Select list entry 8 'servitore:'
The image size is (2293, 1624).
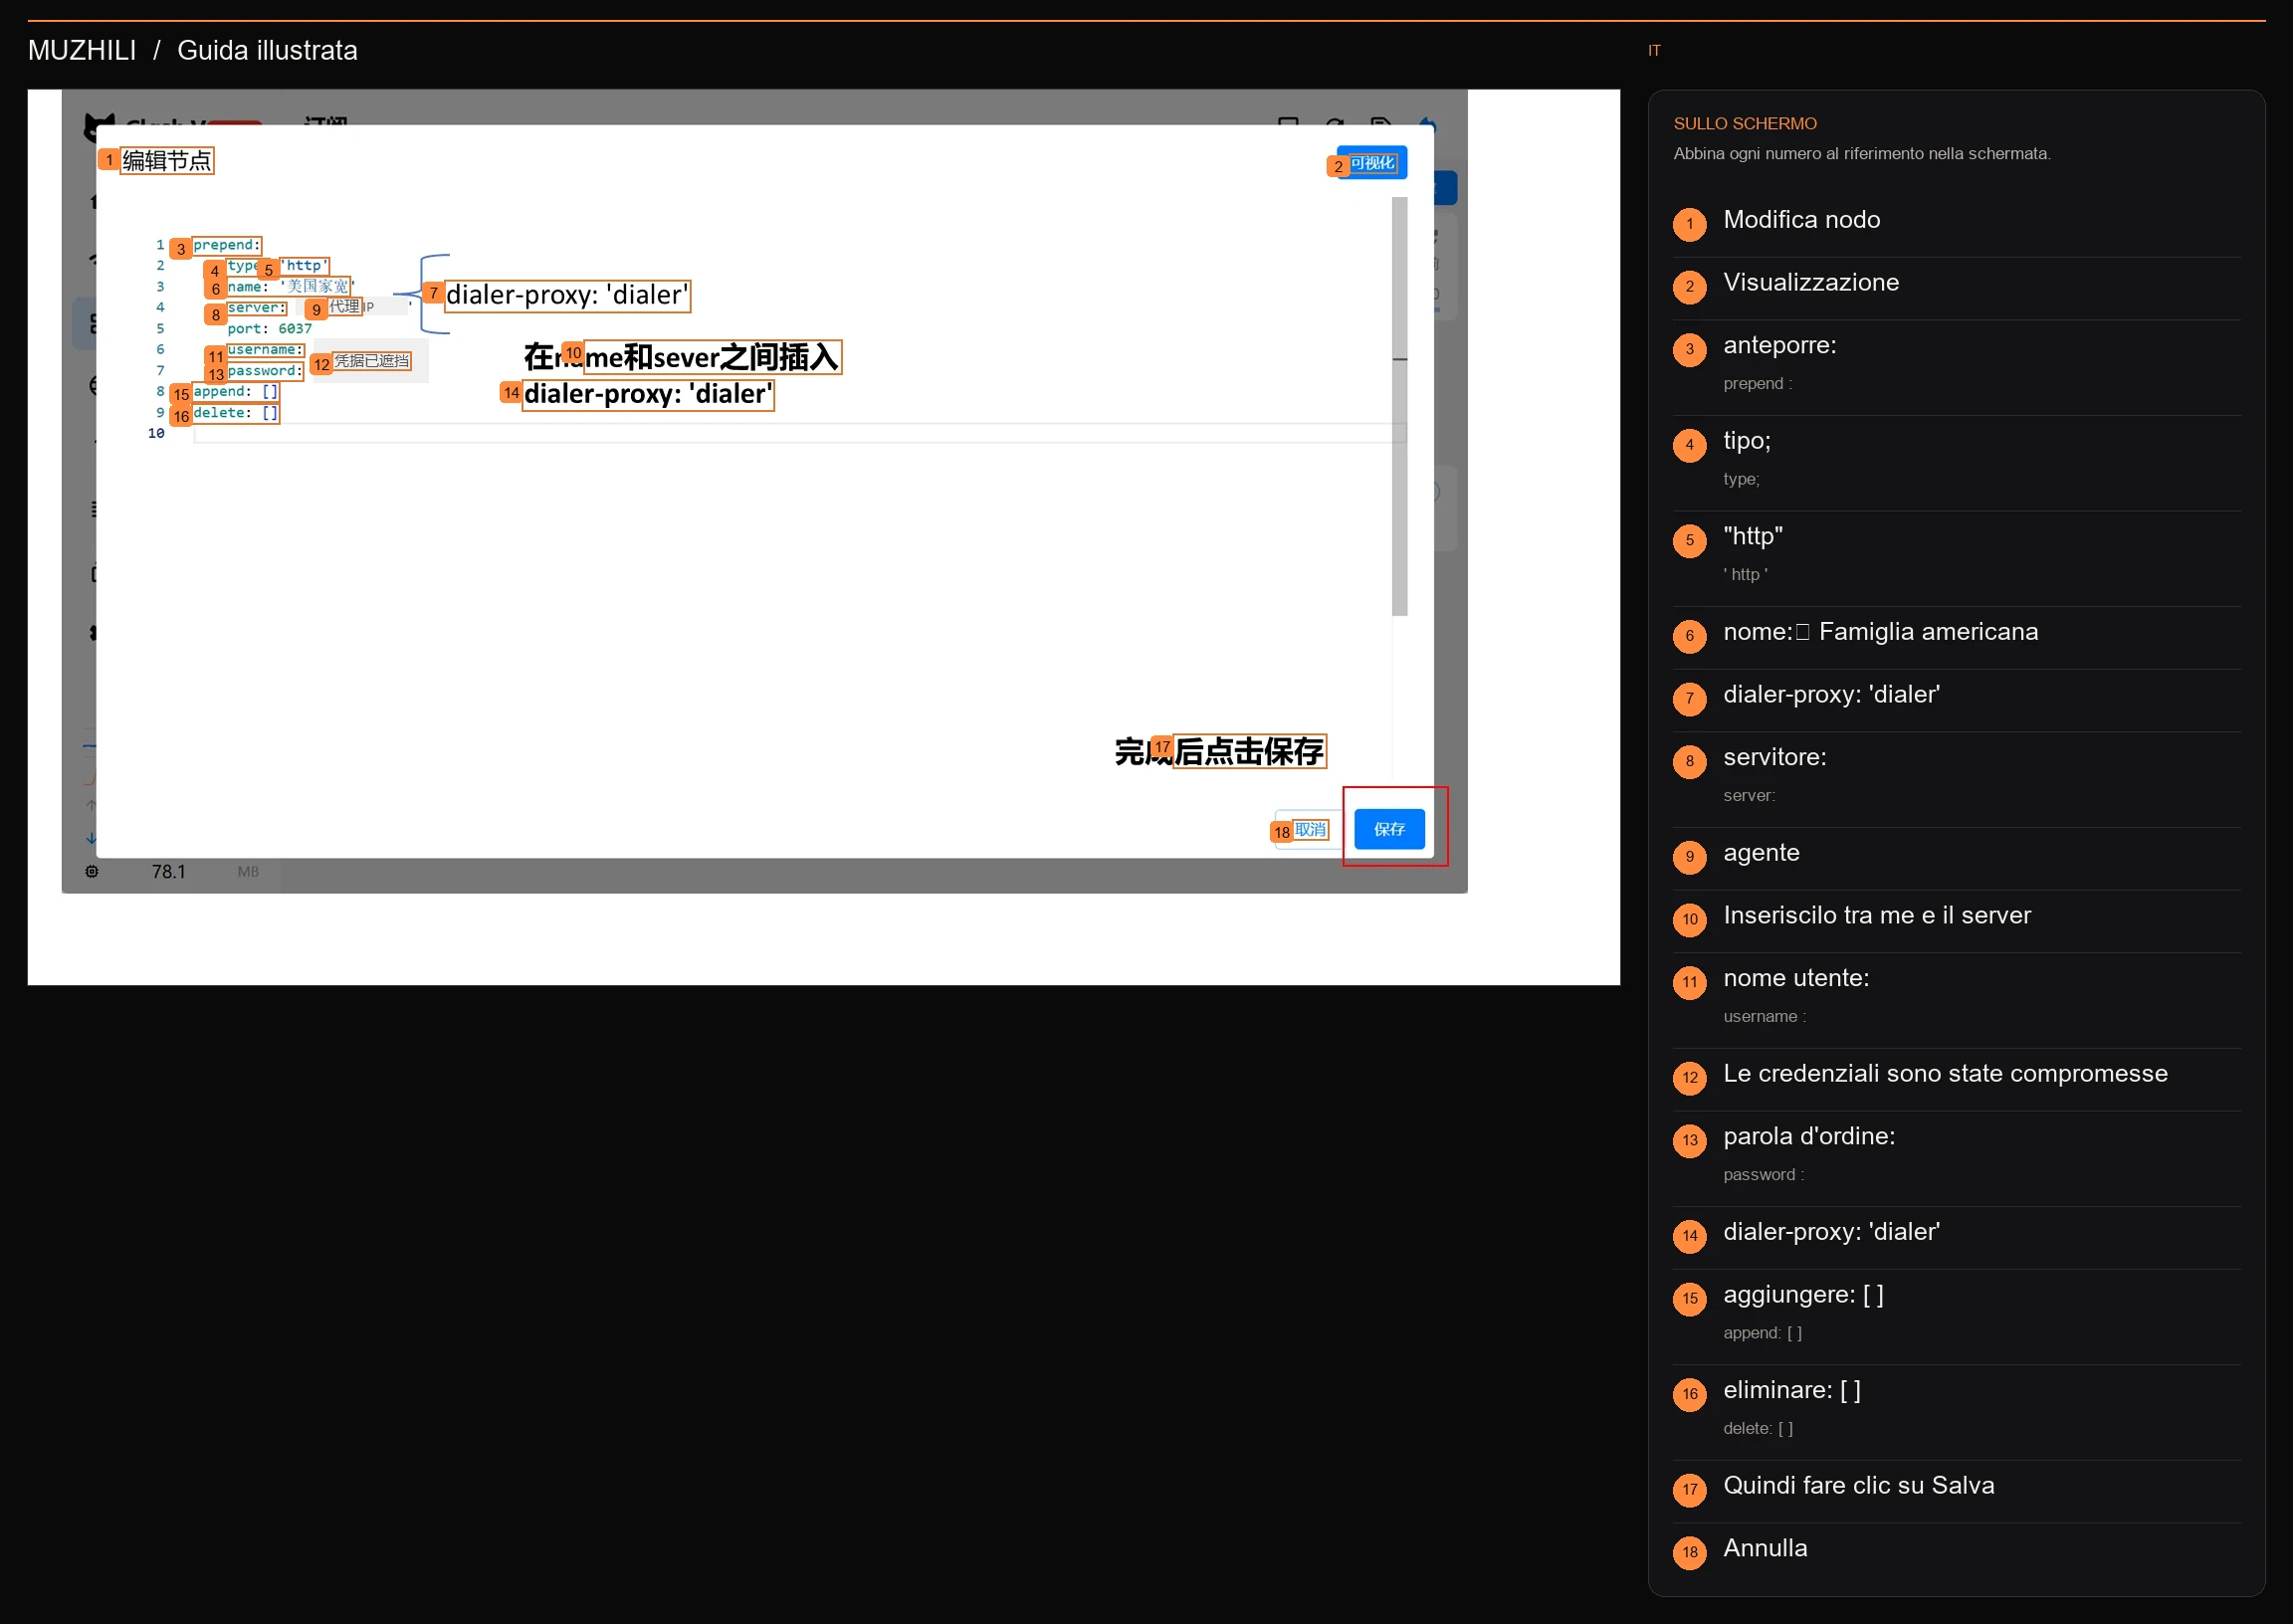1956,780
